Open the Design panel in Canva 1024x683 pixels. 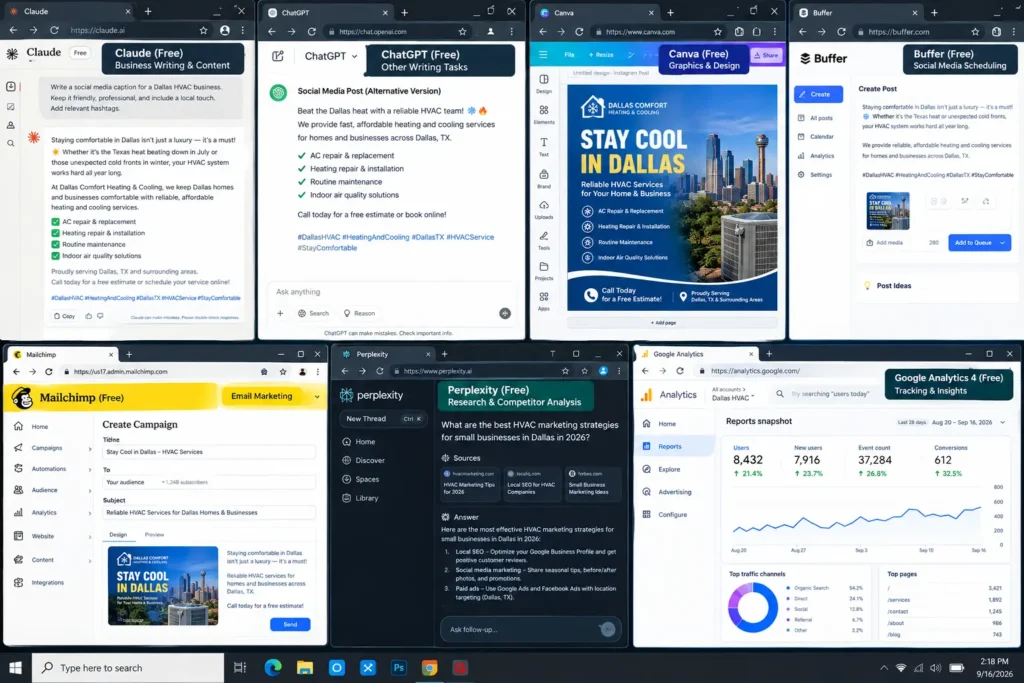point(544,83)
